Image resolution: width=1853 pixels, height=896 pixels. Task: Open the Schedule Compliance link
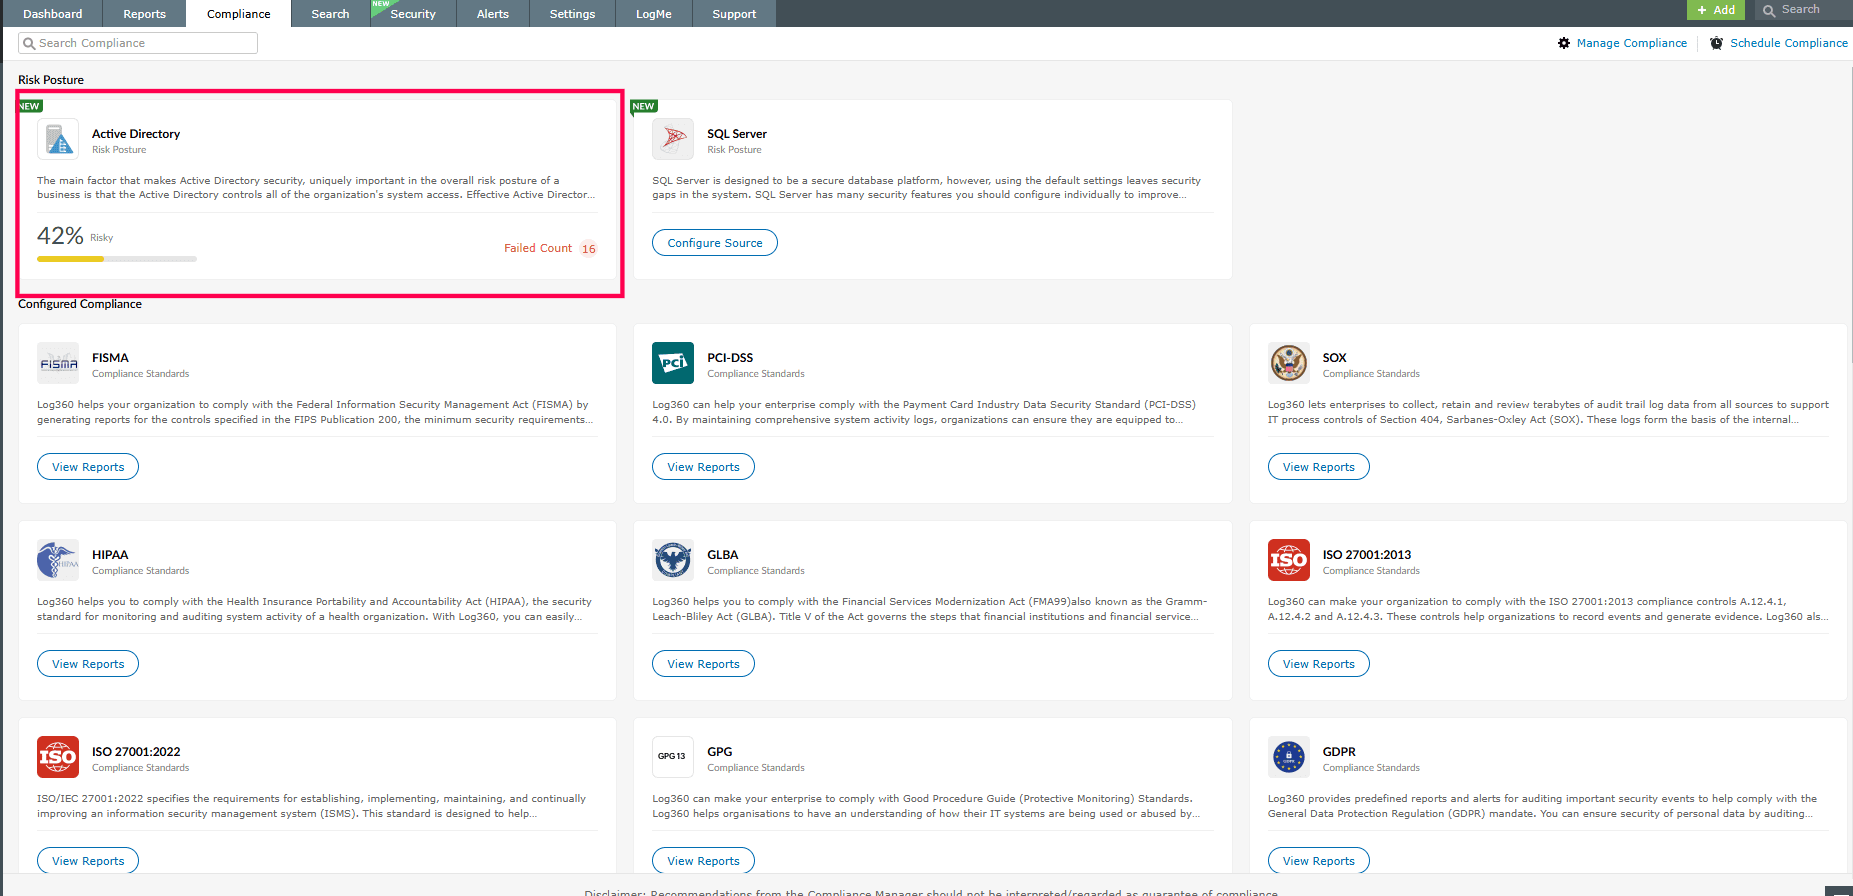pos(1789,43)
